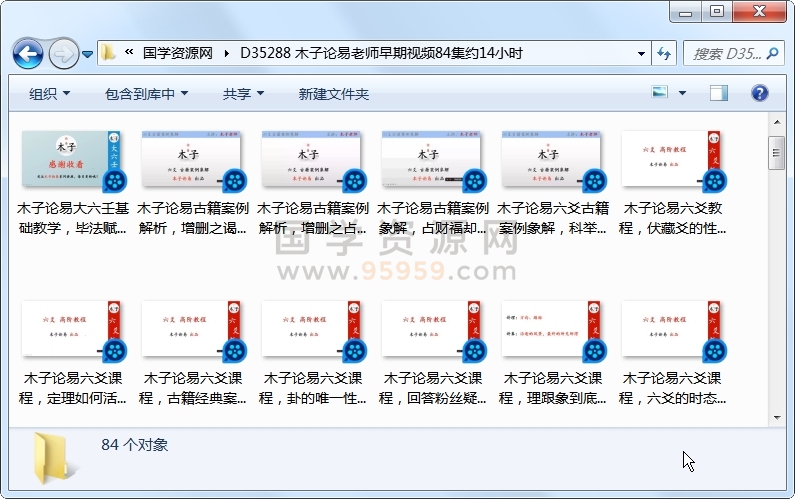Open address bar history dropdown

[641, 53]
